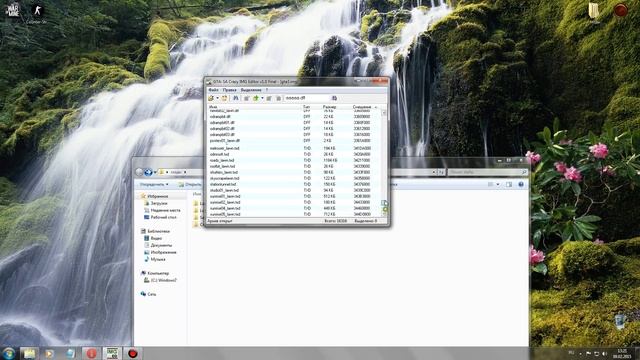The width and height of the screenshot is (640, 360).
Task: Open the Правка menu in IMG Editor
Action: click(229, 90)
